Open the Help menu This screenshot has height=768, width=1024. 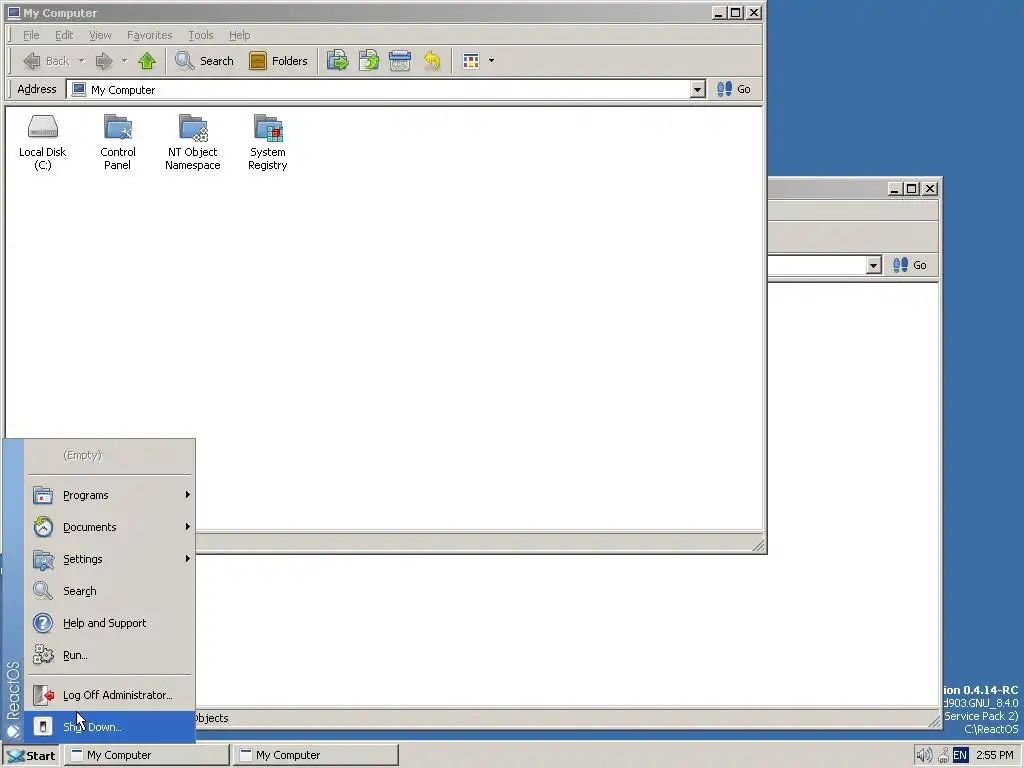point(240,35)
